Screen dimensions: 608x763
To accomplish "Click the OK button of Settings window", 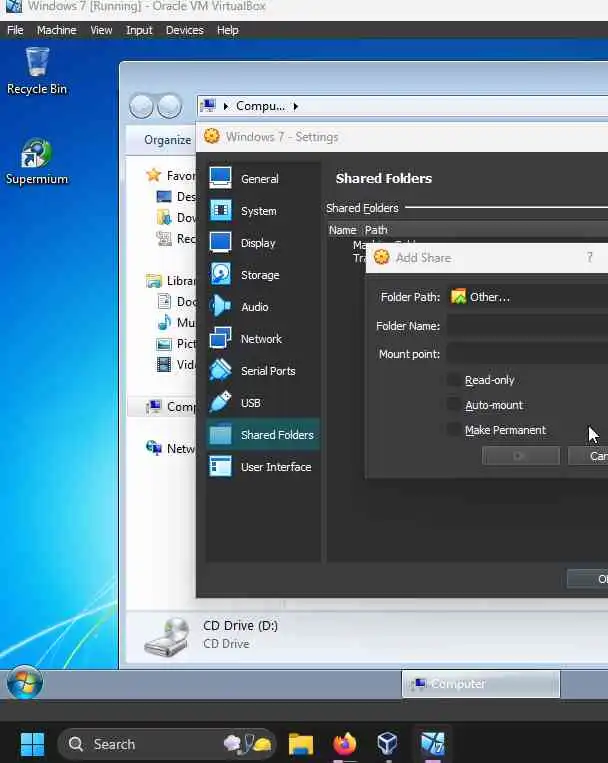I will [588, 579].
